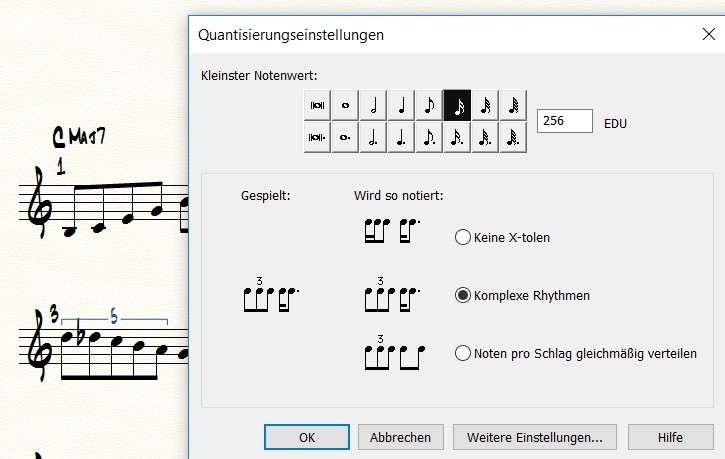
Task: Select dotted double whole note value
Action: (317, 137)
